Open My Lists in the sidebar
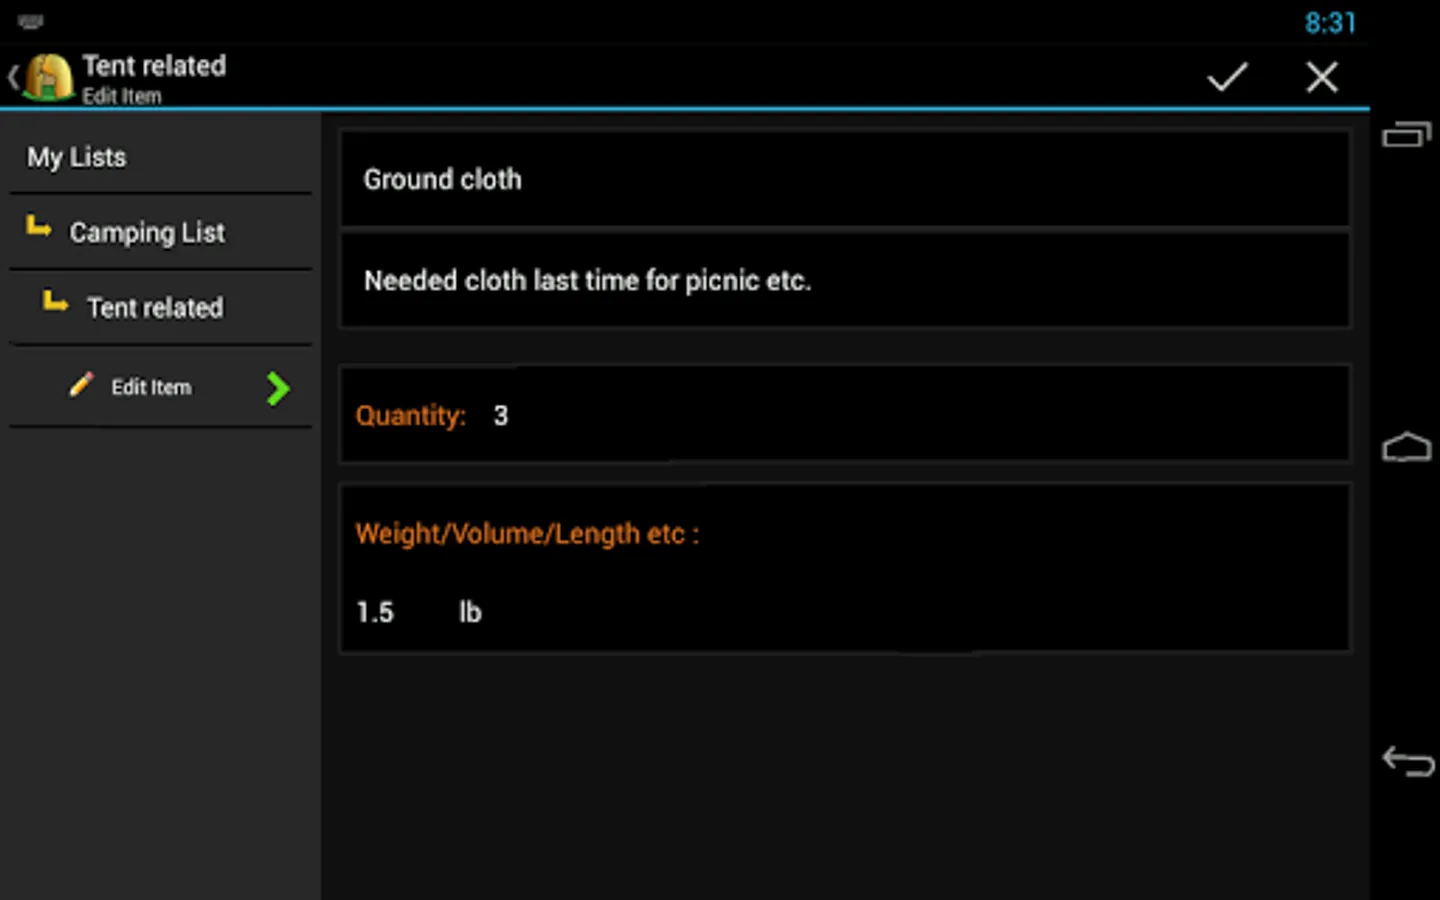1440x900 pixels. coord(77,157)
